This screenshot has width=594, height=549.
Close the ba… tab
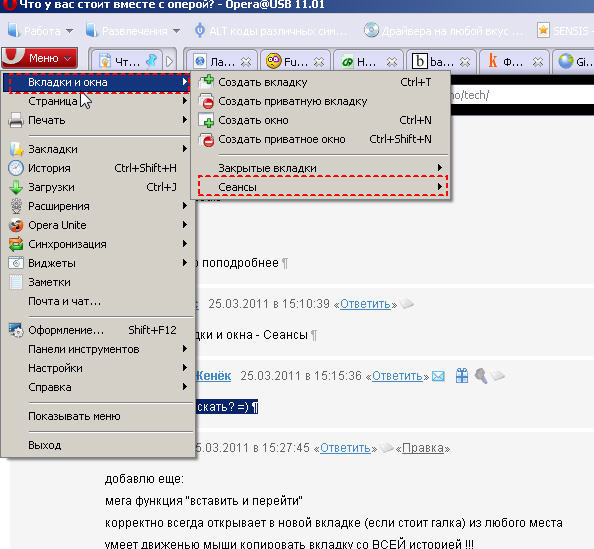tap(465, 61)
